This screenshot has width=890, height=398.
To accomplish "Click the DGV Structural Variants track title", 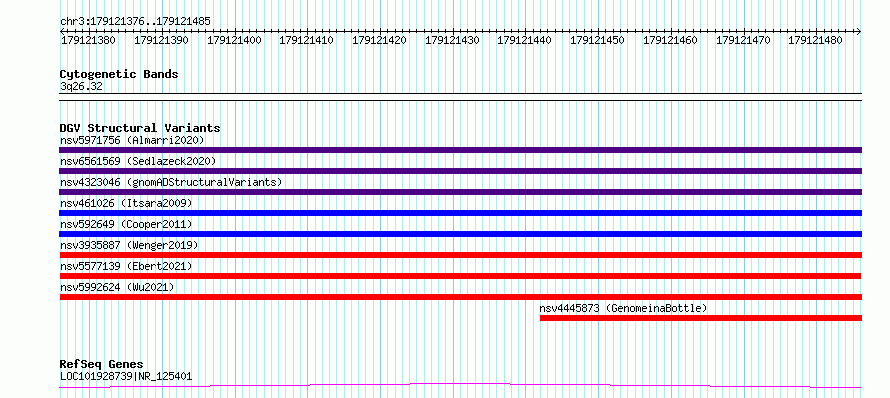I will pos(140,128).
